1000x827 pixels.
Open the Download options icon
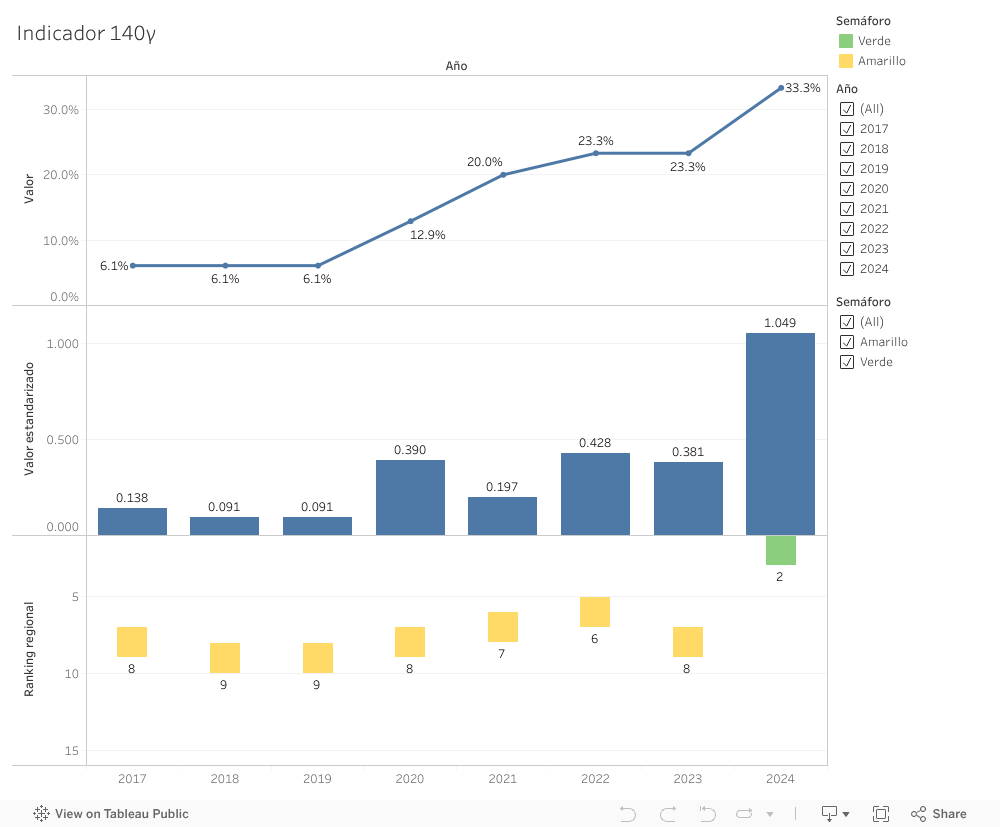pos(829,813)
